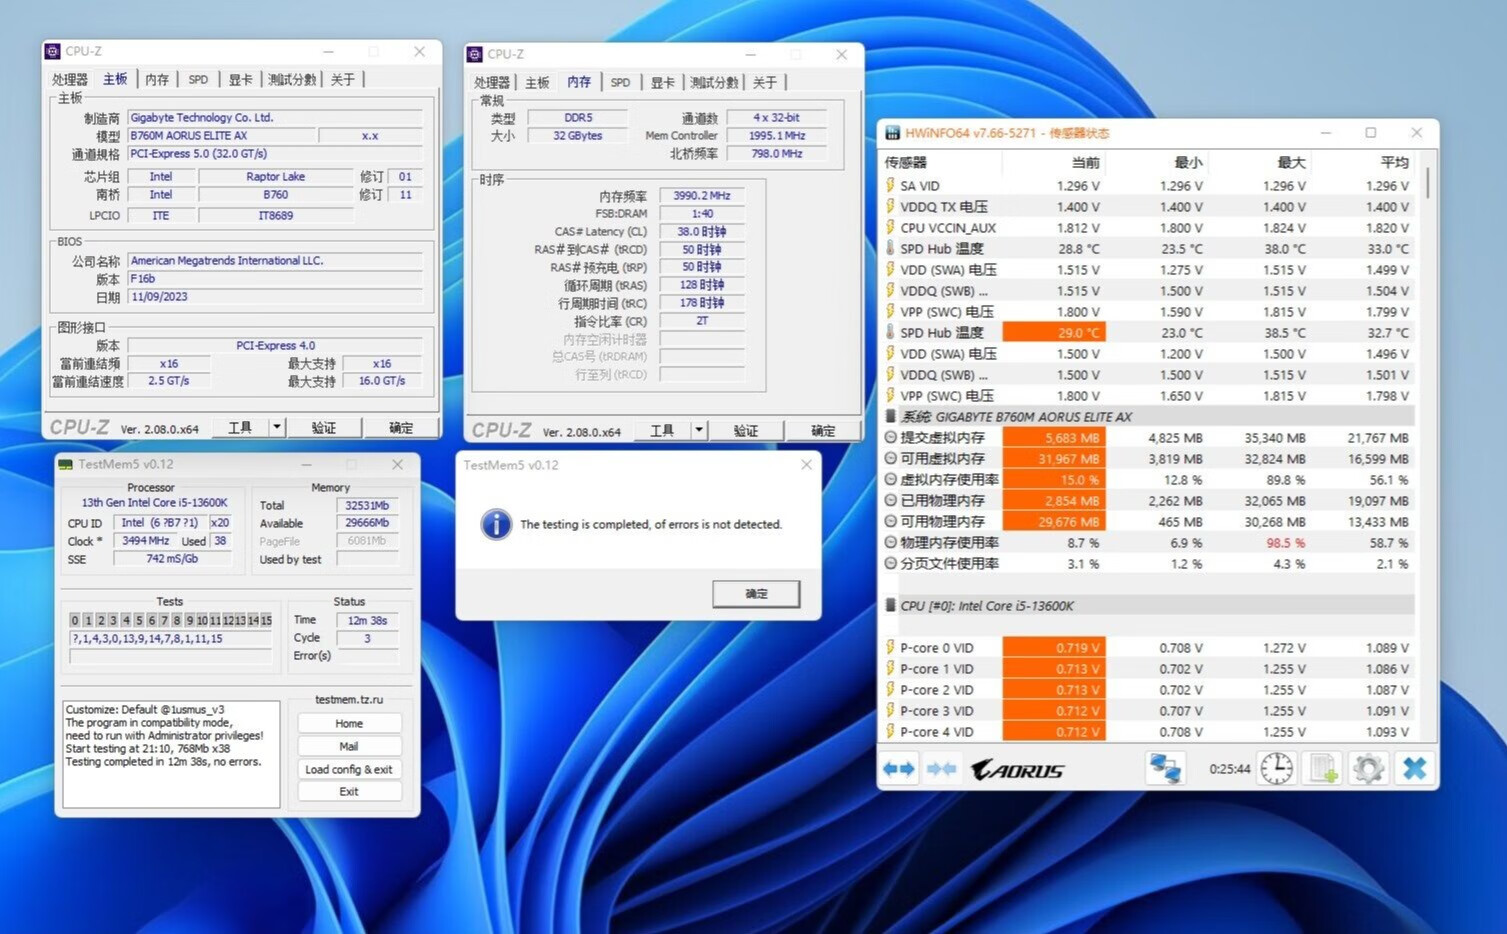This screenshot has height=934, width=1507.
Task: Click CPU-Z memory window title icon
Action: coord(475,54)
